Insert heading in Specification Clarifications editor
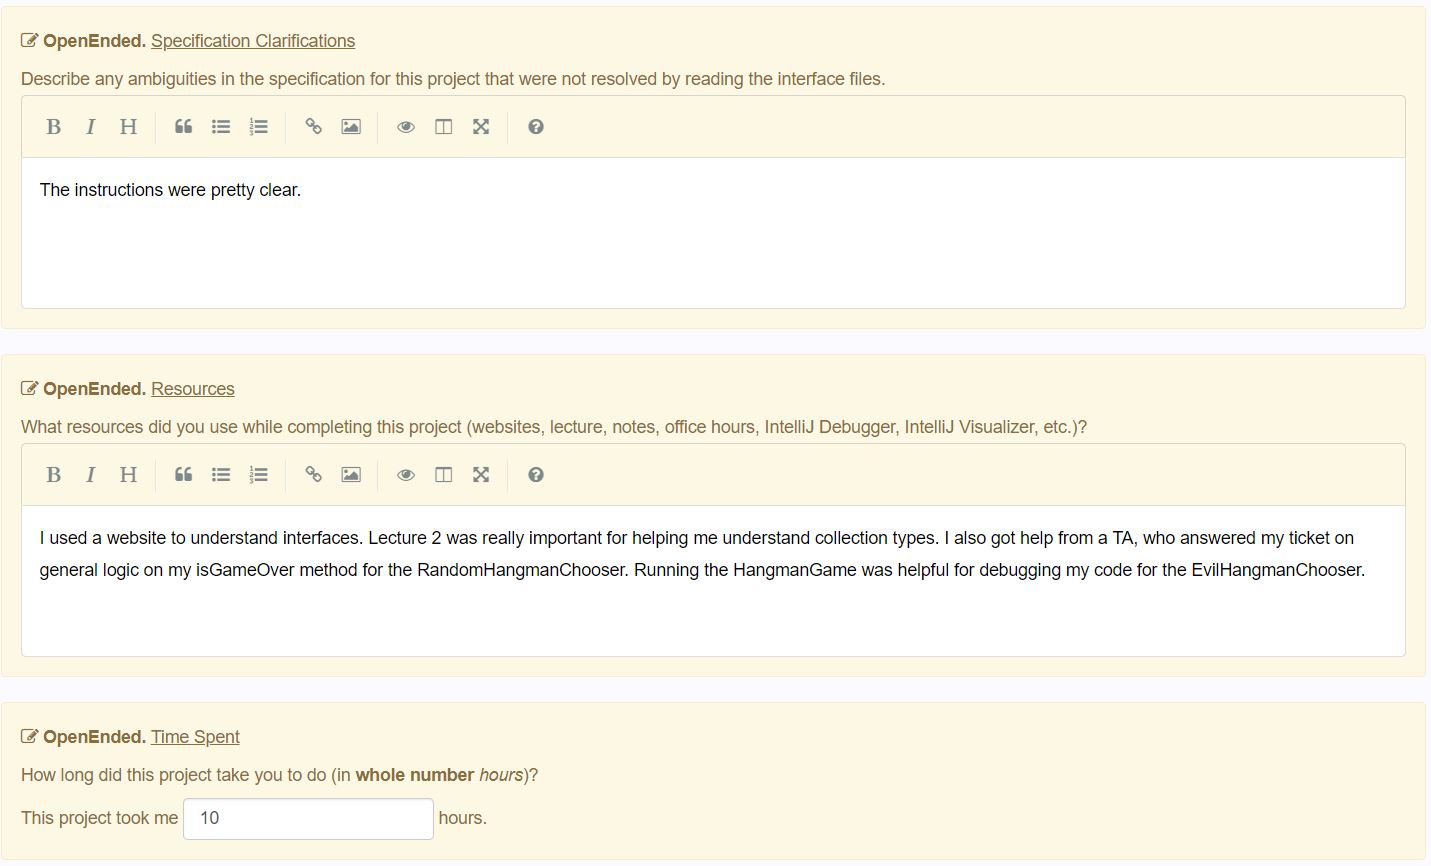This screenshot has width=1431, height=866. click(128, 127)
